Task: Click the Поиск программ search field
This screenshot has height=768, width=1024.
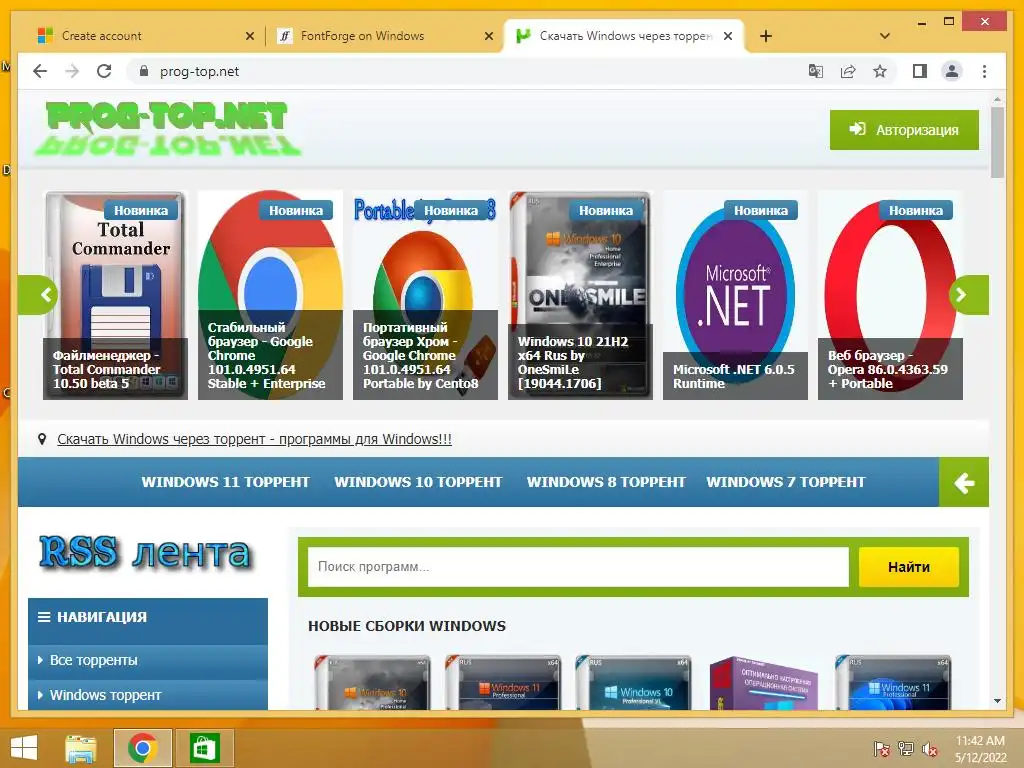Action: (578, 566)
